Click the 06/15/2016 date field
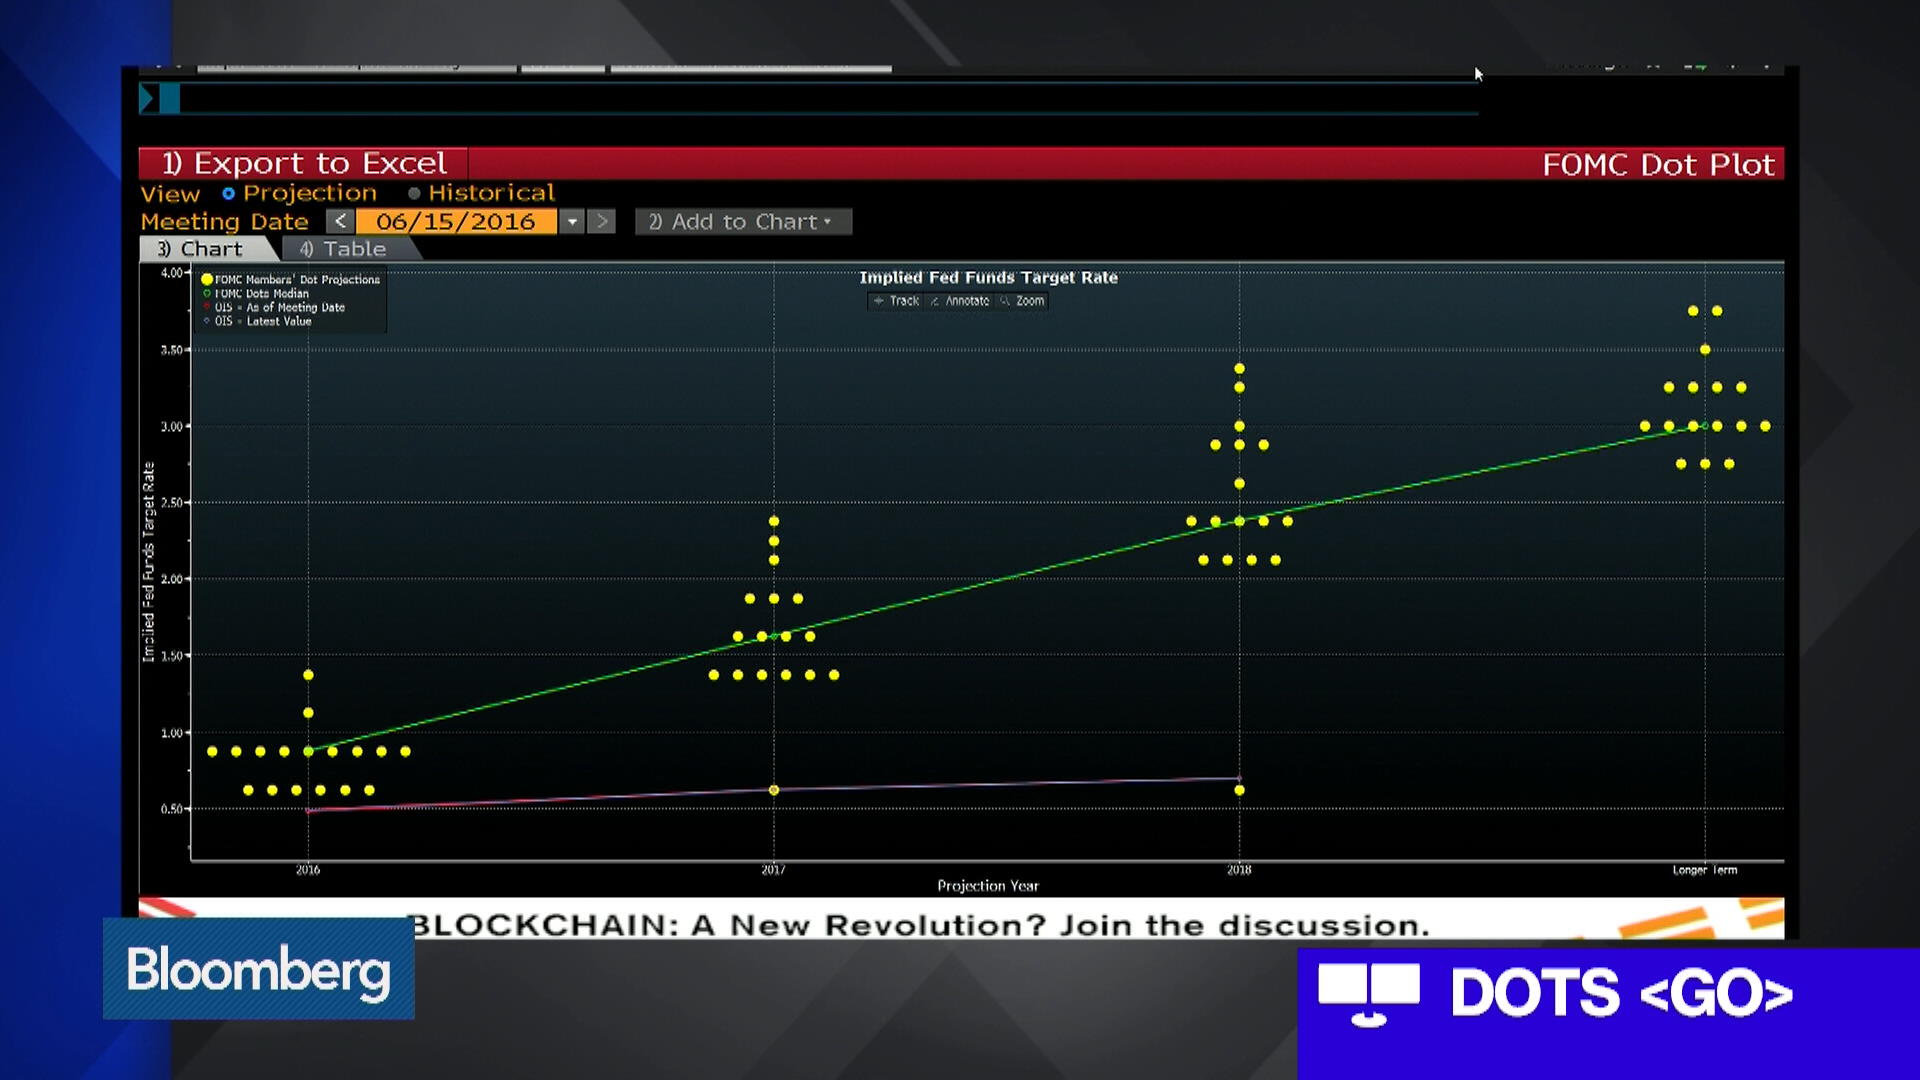Viewport: 1920px width, 1080px height. (x=458, y=221)
